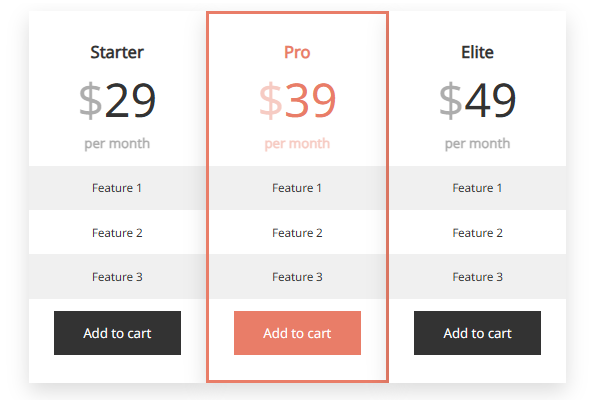This screenshot has height=400, width=600.
Task: Click Feature 3 under the Elite plan
Action: (x=477, y=277)
